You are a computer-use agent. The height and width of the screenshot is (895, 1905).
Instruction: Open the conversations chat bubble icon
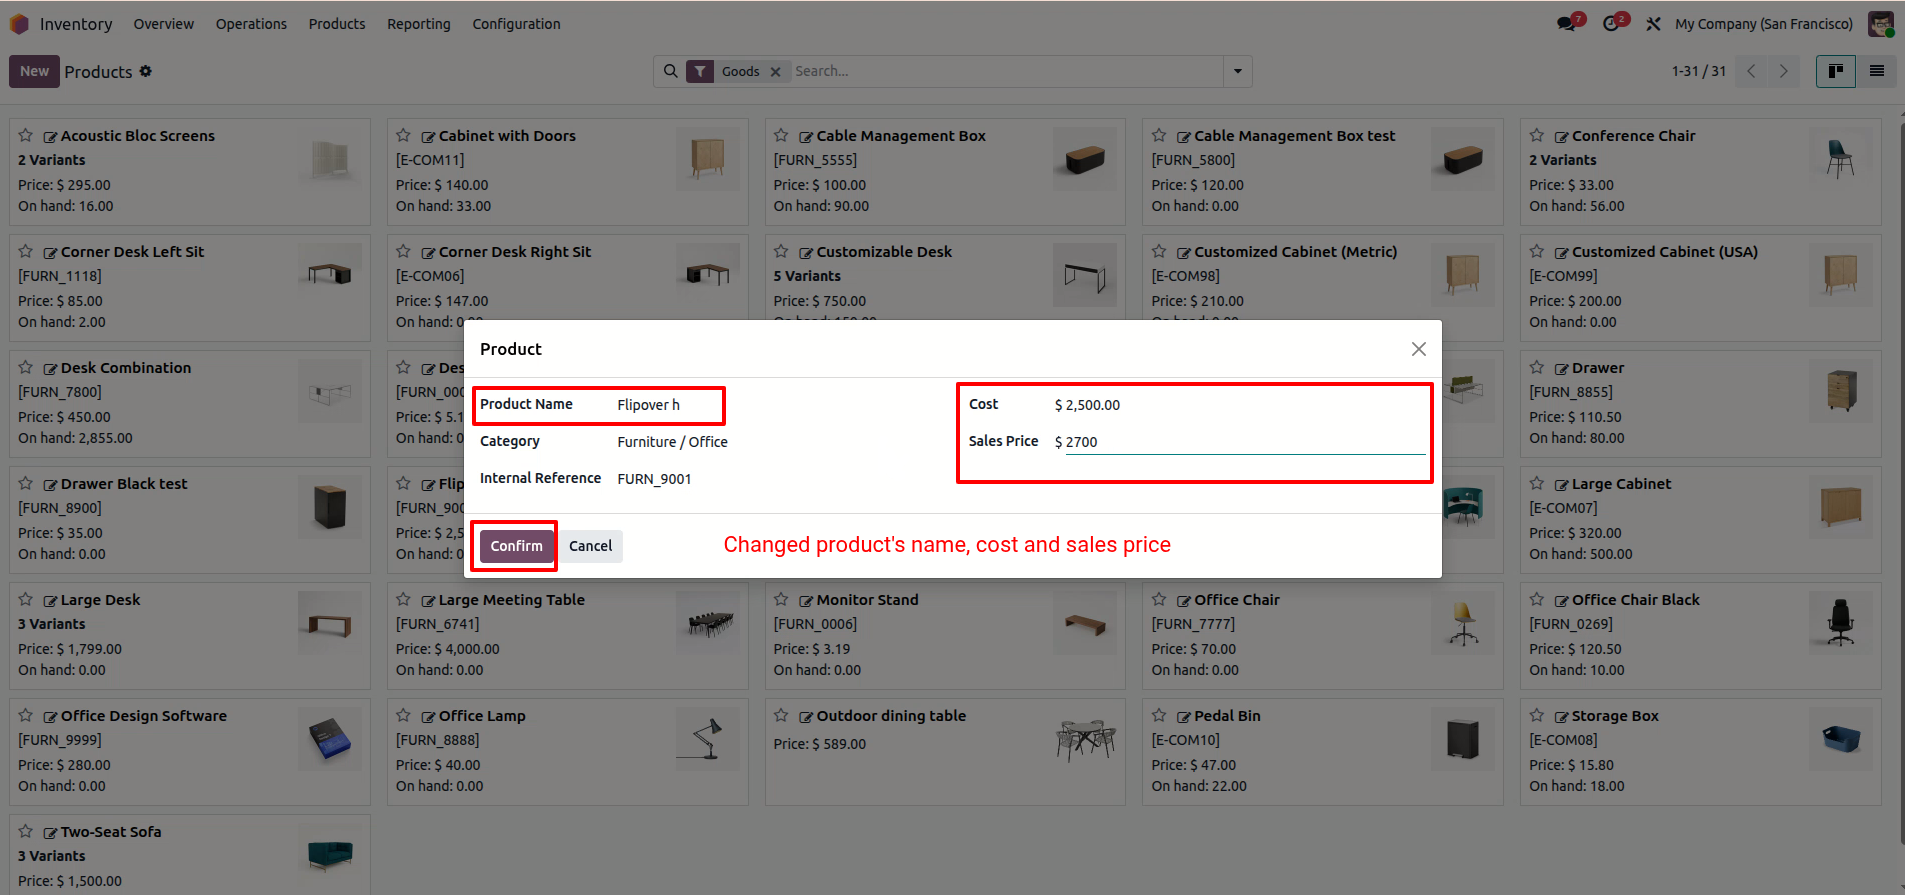click(x=1567, y=24)
